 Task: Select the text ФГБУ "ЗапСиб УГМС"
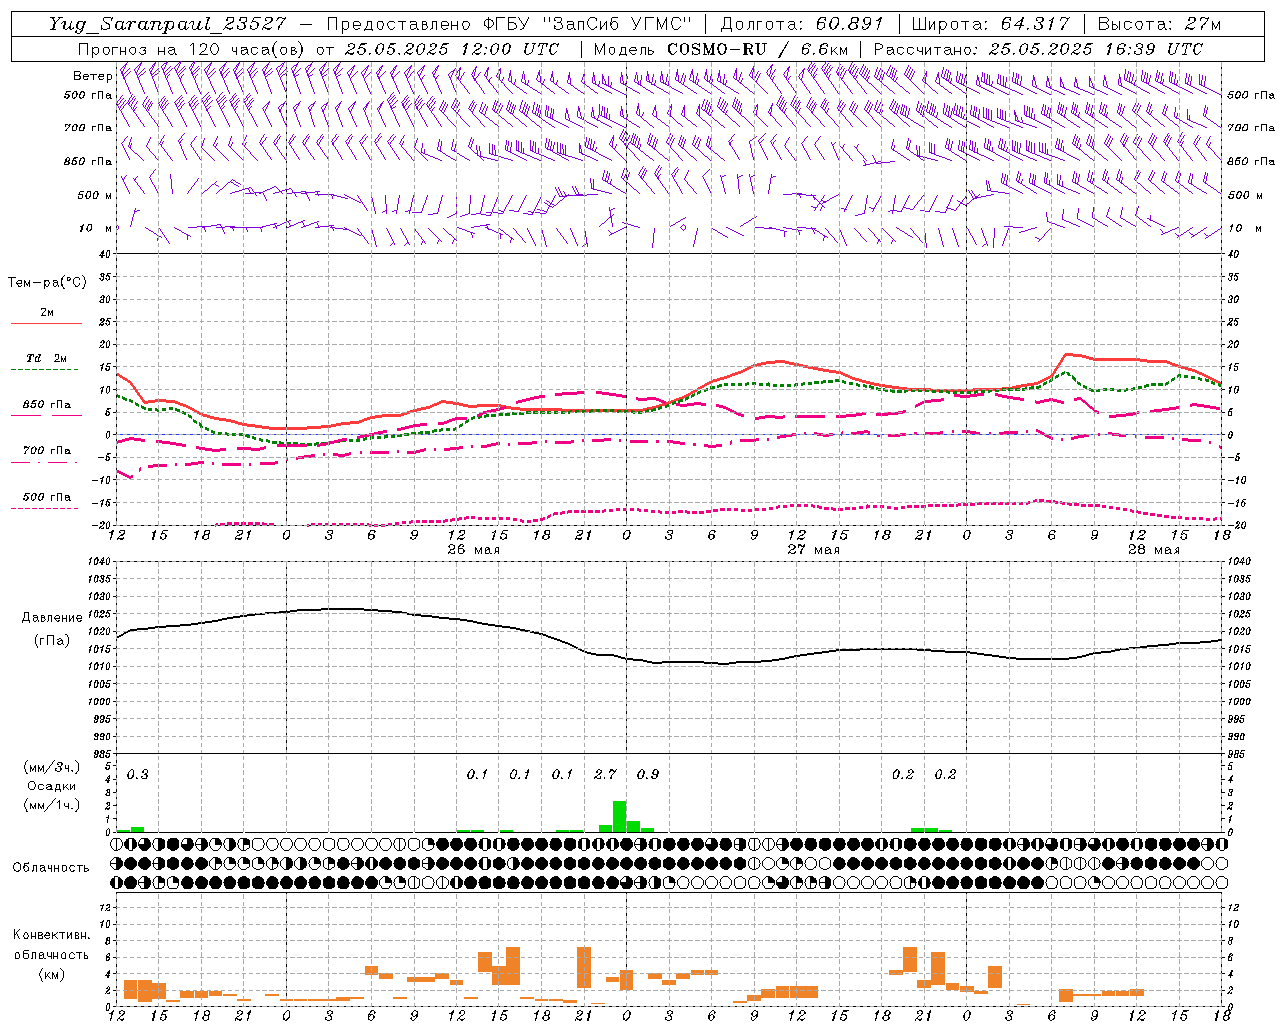click(x=587, y=24)
